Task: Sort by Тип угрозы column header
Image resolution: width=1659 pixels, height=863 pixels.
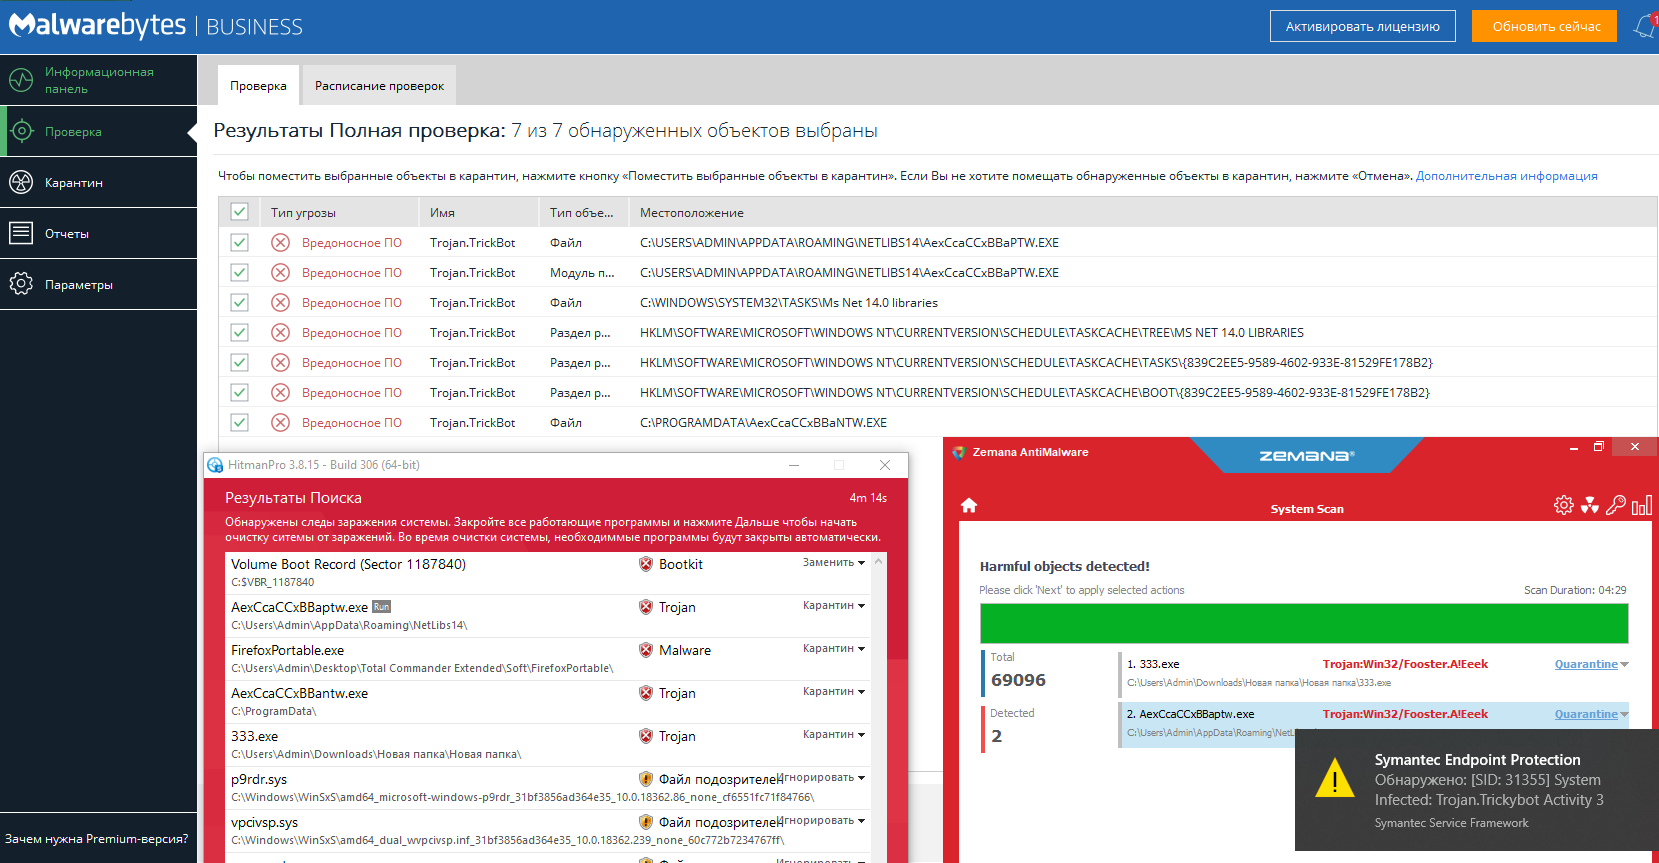Action: [x=338, y=212]
